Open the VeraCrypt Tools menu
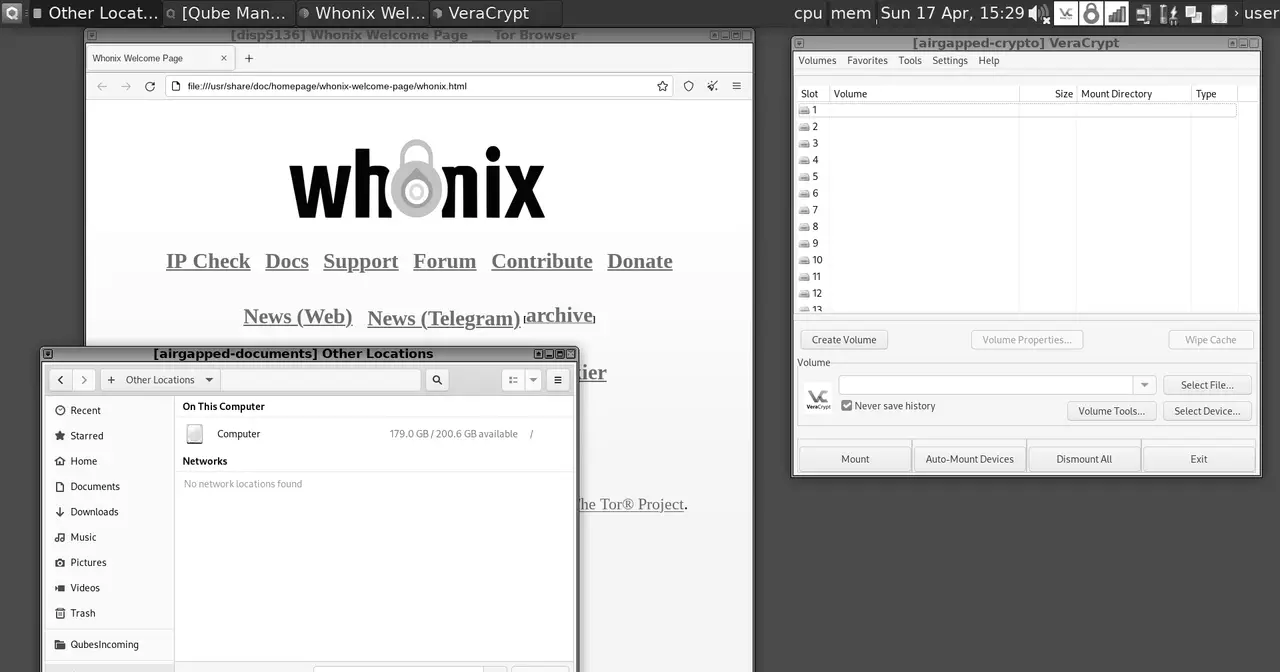The width and height of the screenshot is (1280, 672). pos(910,61)
